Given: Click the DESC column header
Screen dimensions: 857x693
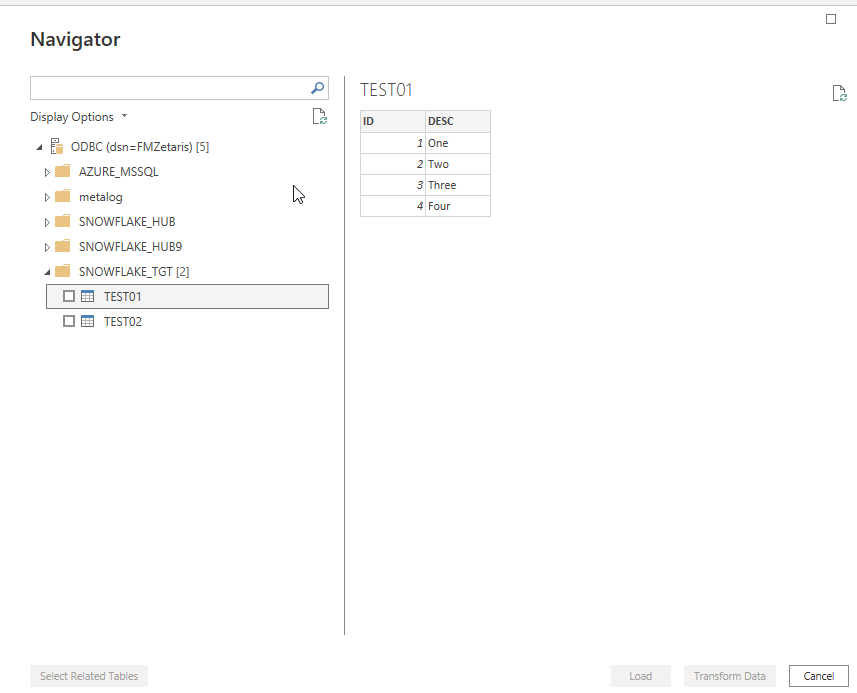Looking at the screenshot, I should point(458,121).
